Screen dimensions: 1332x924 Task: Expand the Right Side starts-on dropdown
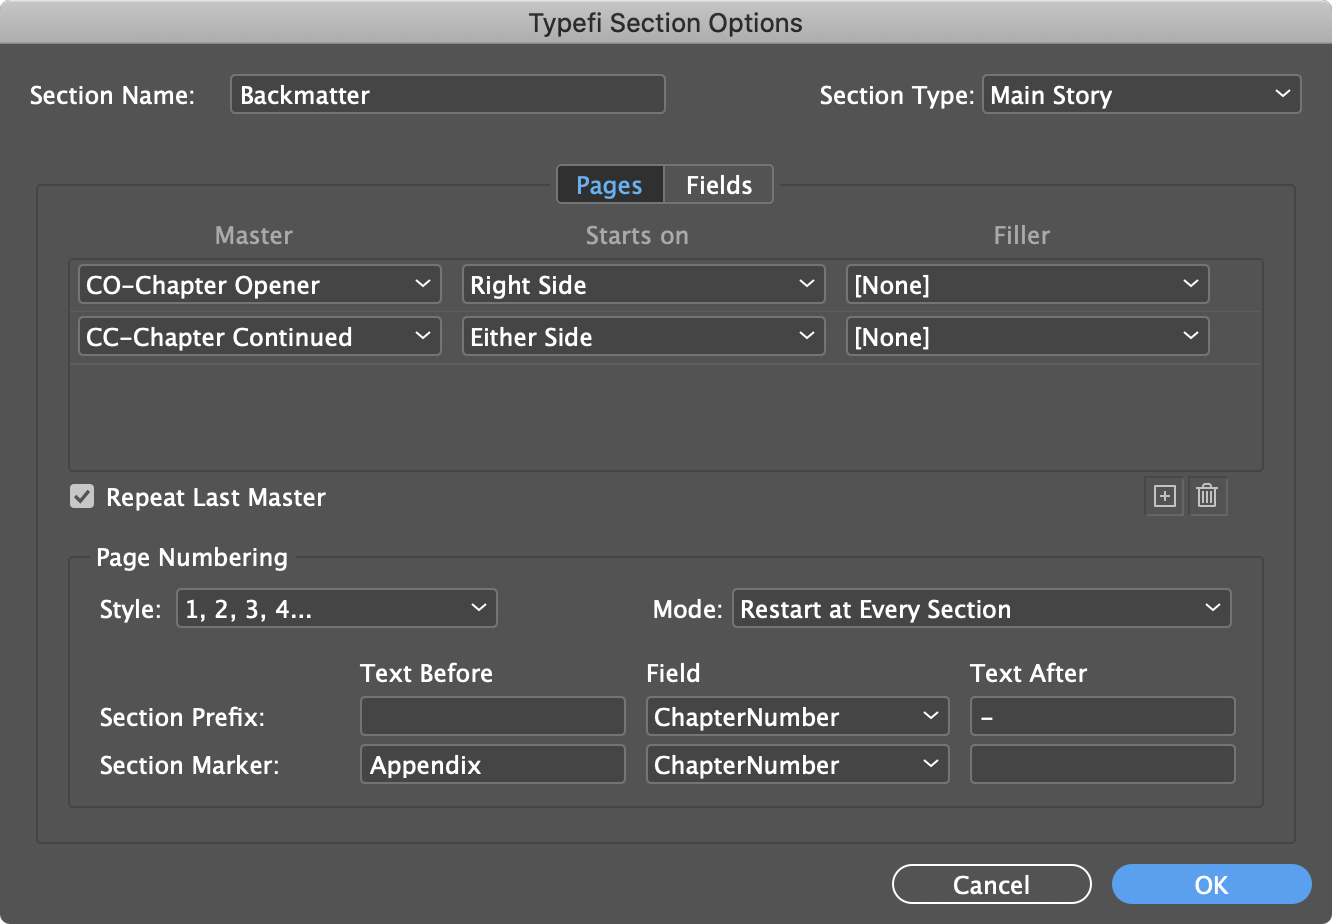tap(643, 285)
